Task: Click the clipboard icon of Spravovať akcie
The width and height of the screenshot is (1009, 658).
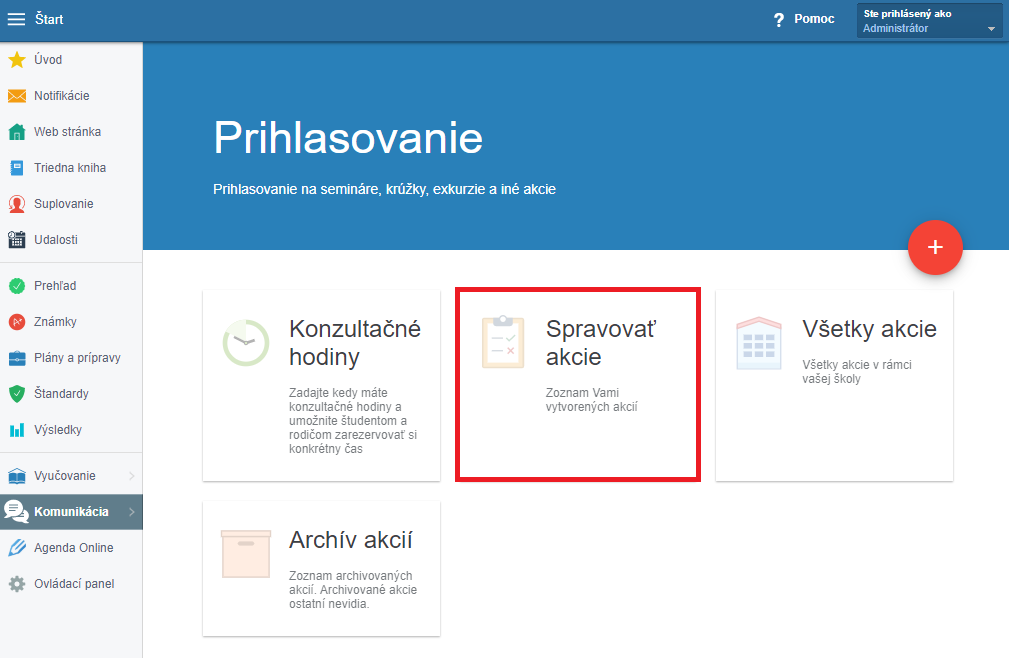Action: 503,342
